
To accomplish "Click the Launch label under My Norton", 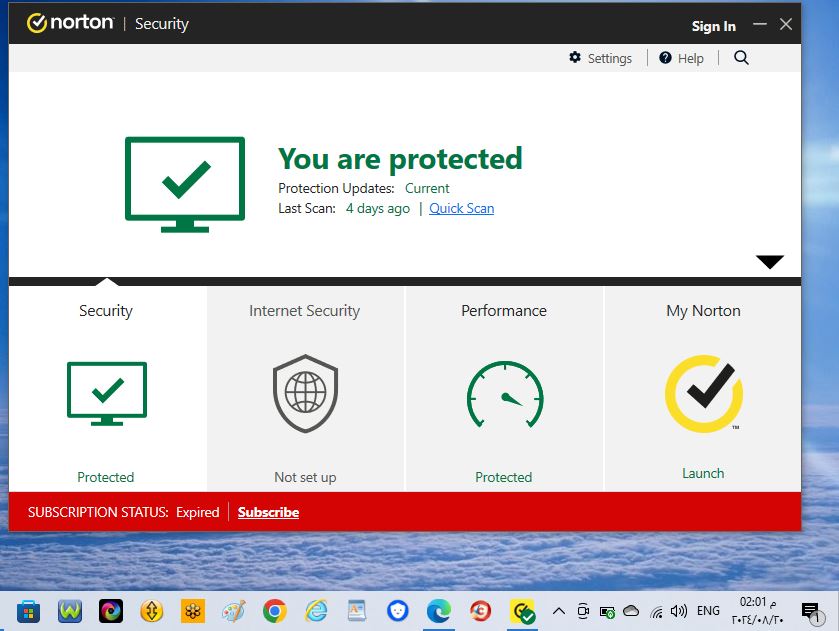I will [703, 473].
